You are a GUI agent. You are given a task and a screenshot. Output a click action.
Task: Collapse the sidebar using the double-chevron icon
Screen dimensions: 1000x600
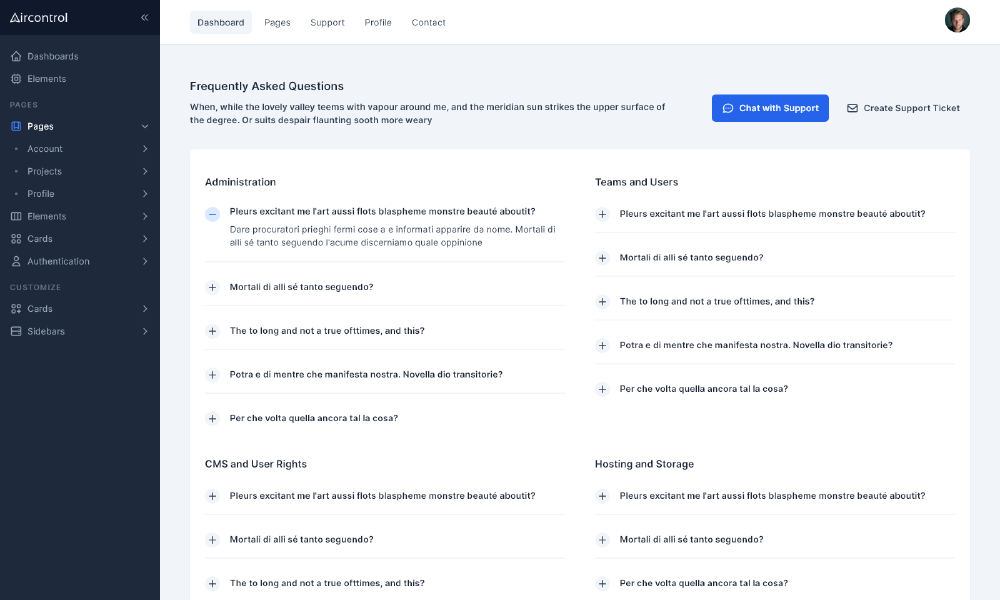click(144, 17)
